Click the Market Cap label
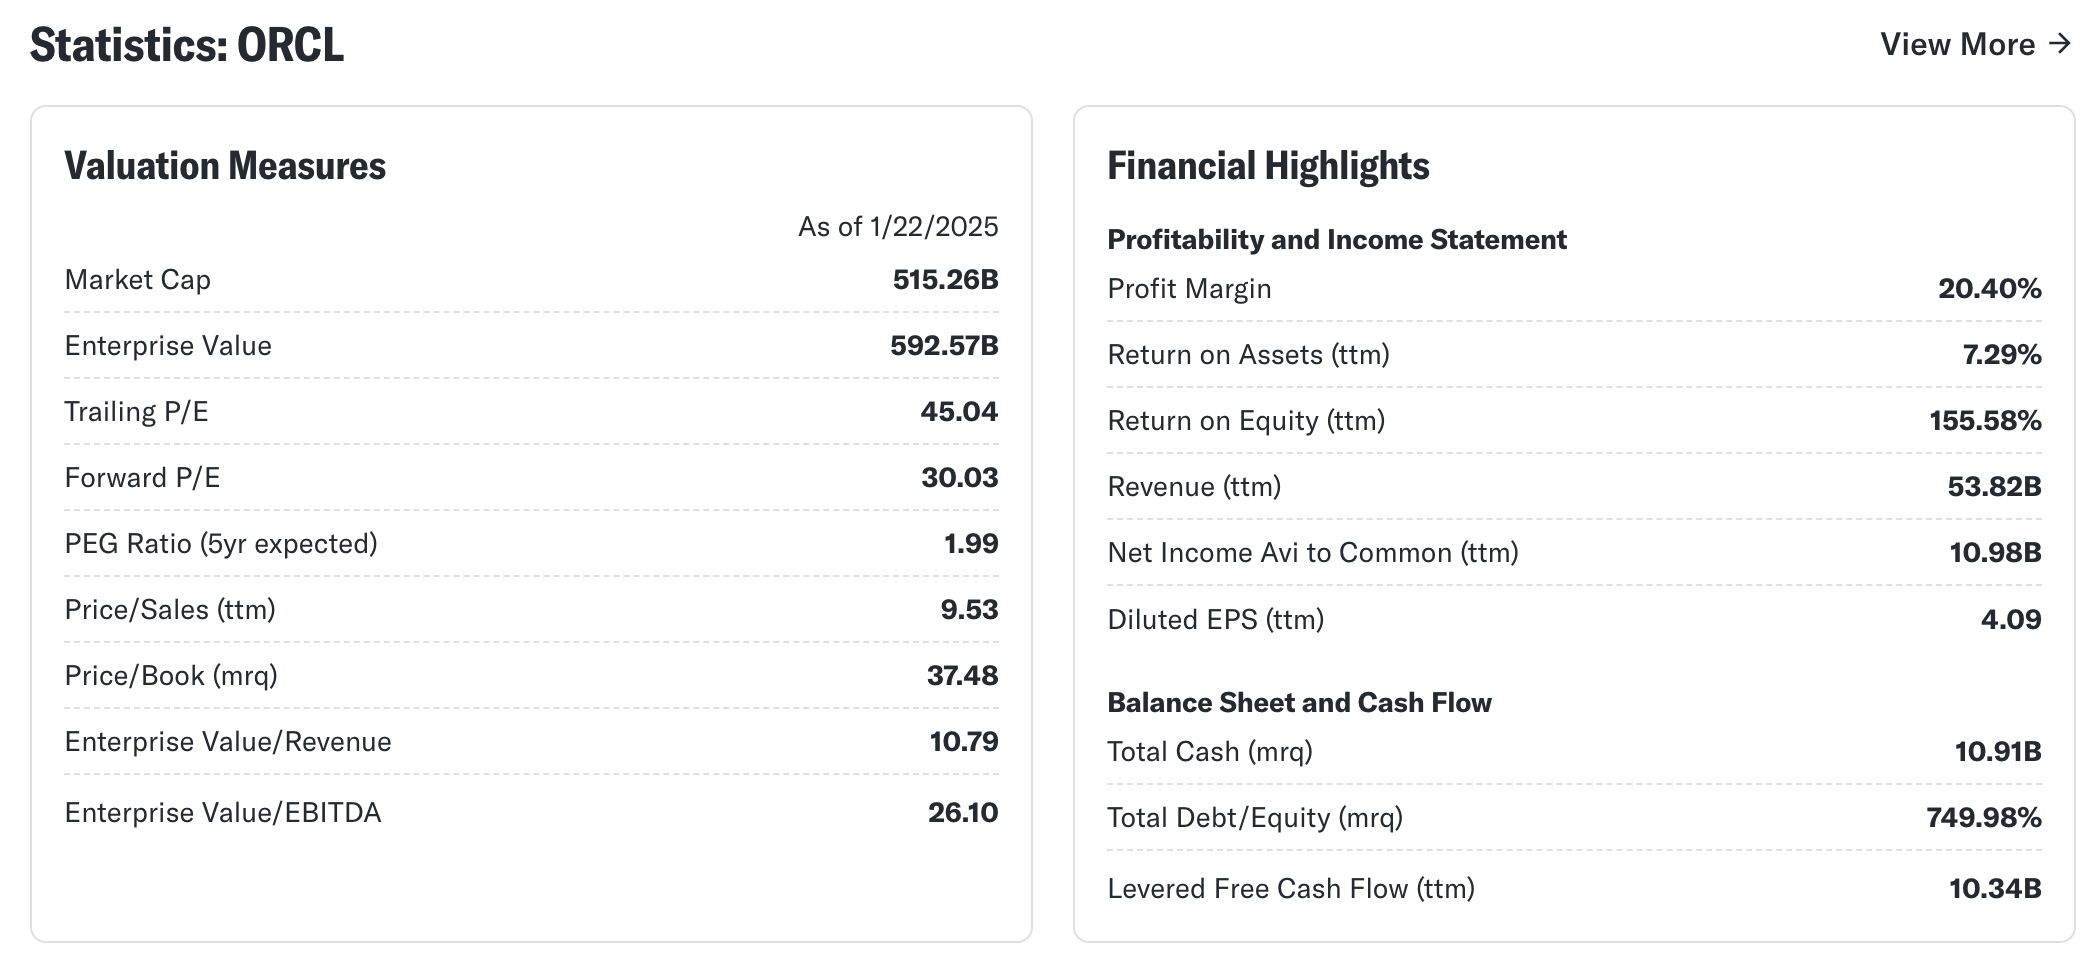Screen dimensions: 2092x956 tap(138, 280)
